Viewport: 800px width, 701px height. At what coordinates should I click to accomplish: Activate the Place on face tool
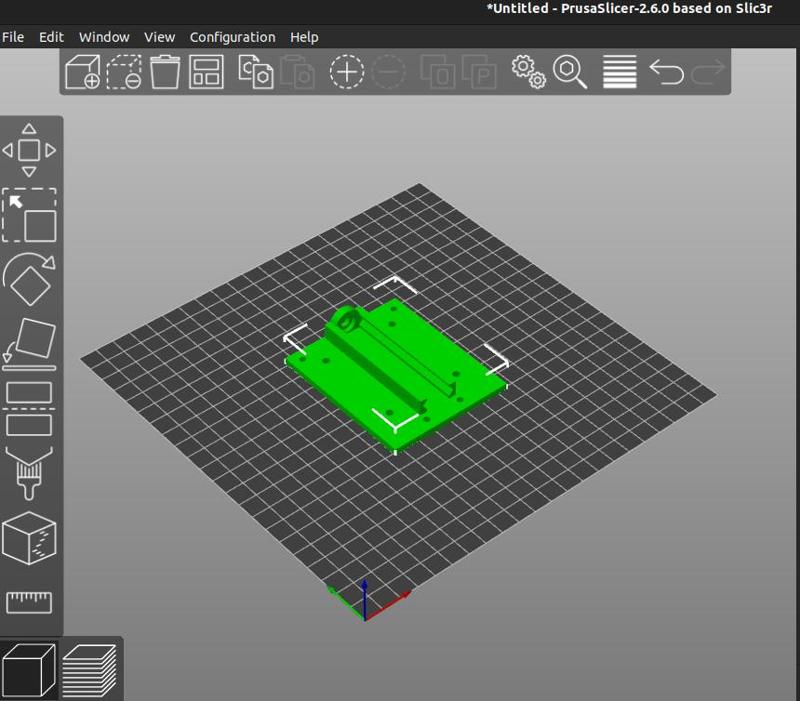point(29,343)
